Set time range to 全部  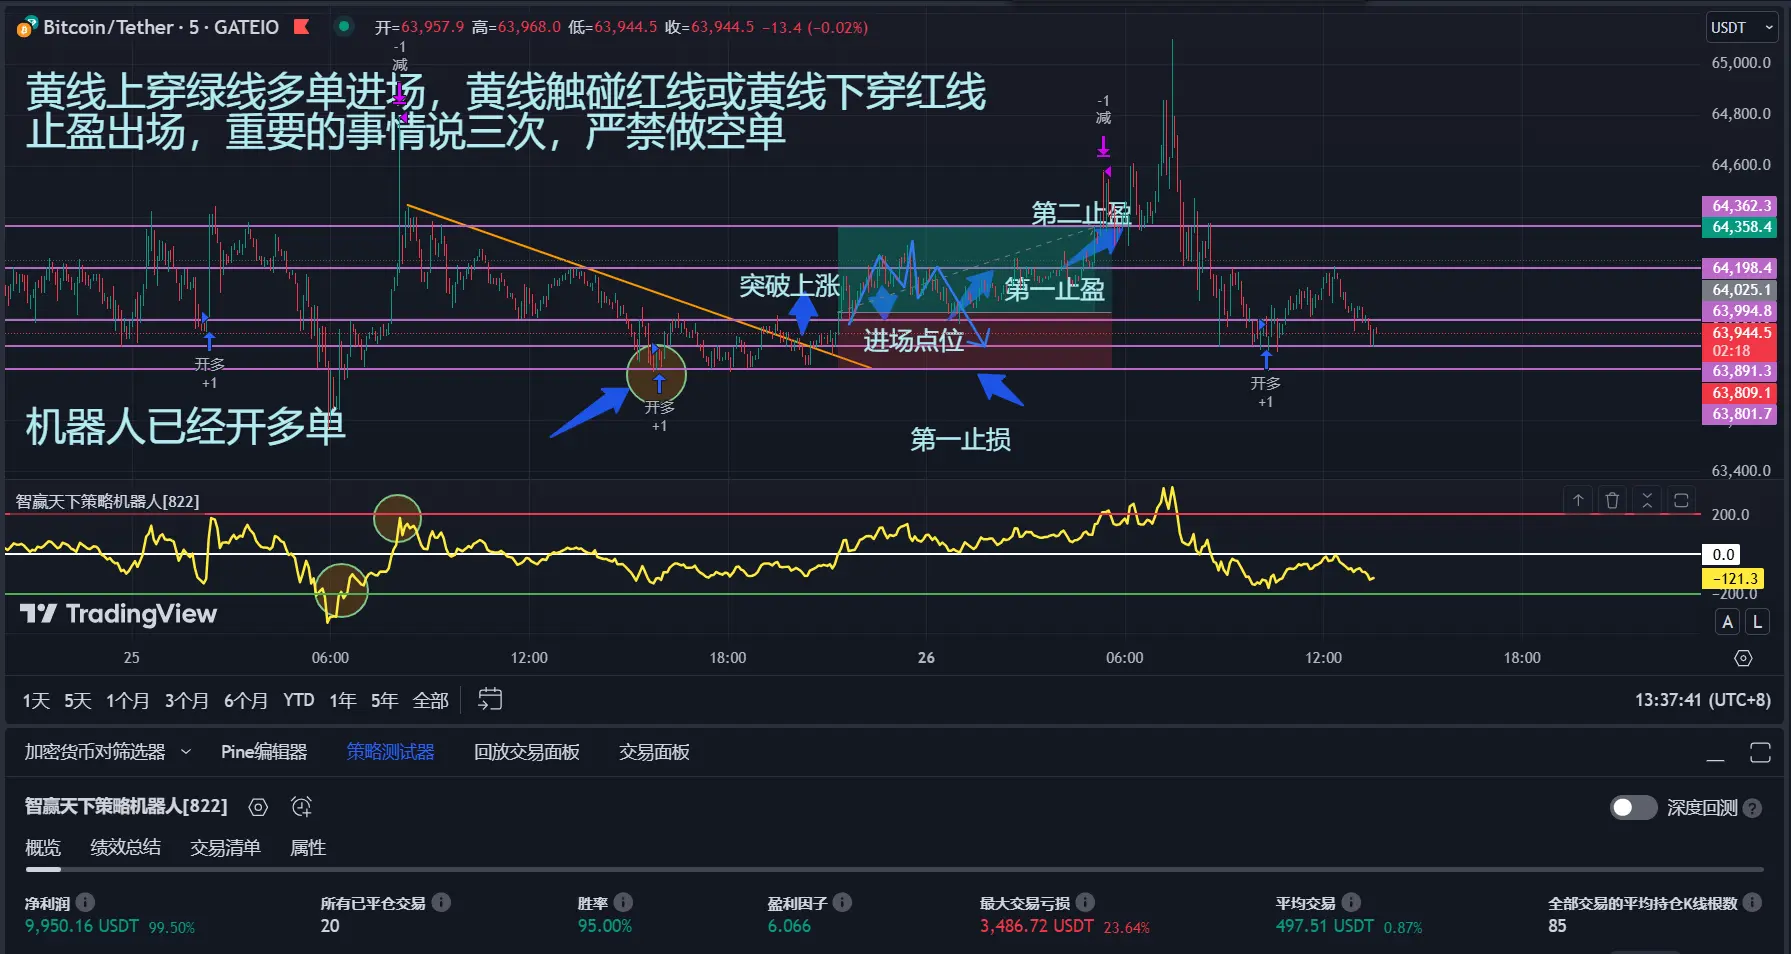pos(431,700)
